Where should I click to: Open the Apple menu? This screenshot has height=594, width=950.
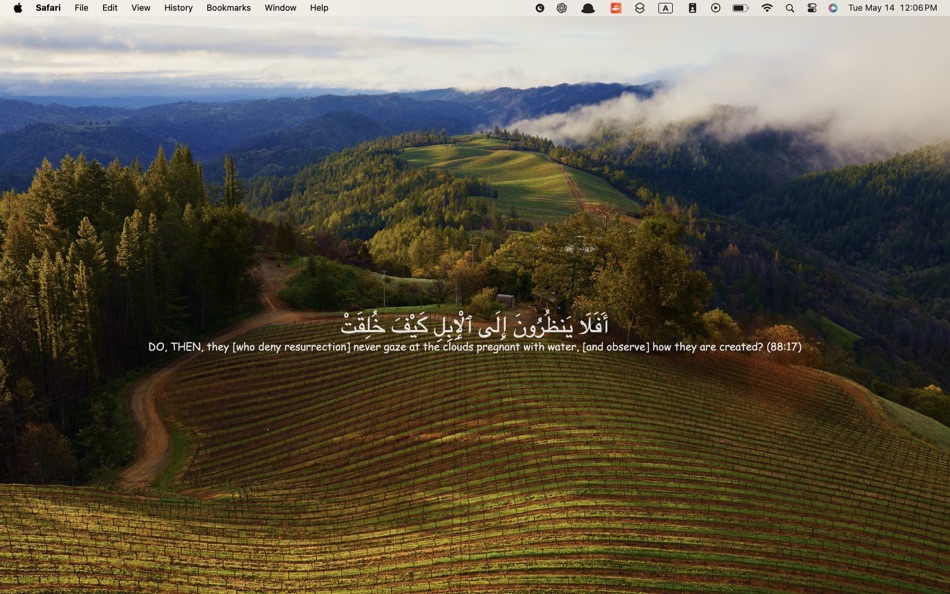18,8
